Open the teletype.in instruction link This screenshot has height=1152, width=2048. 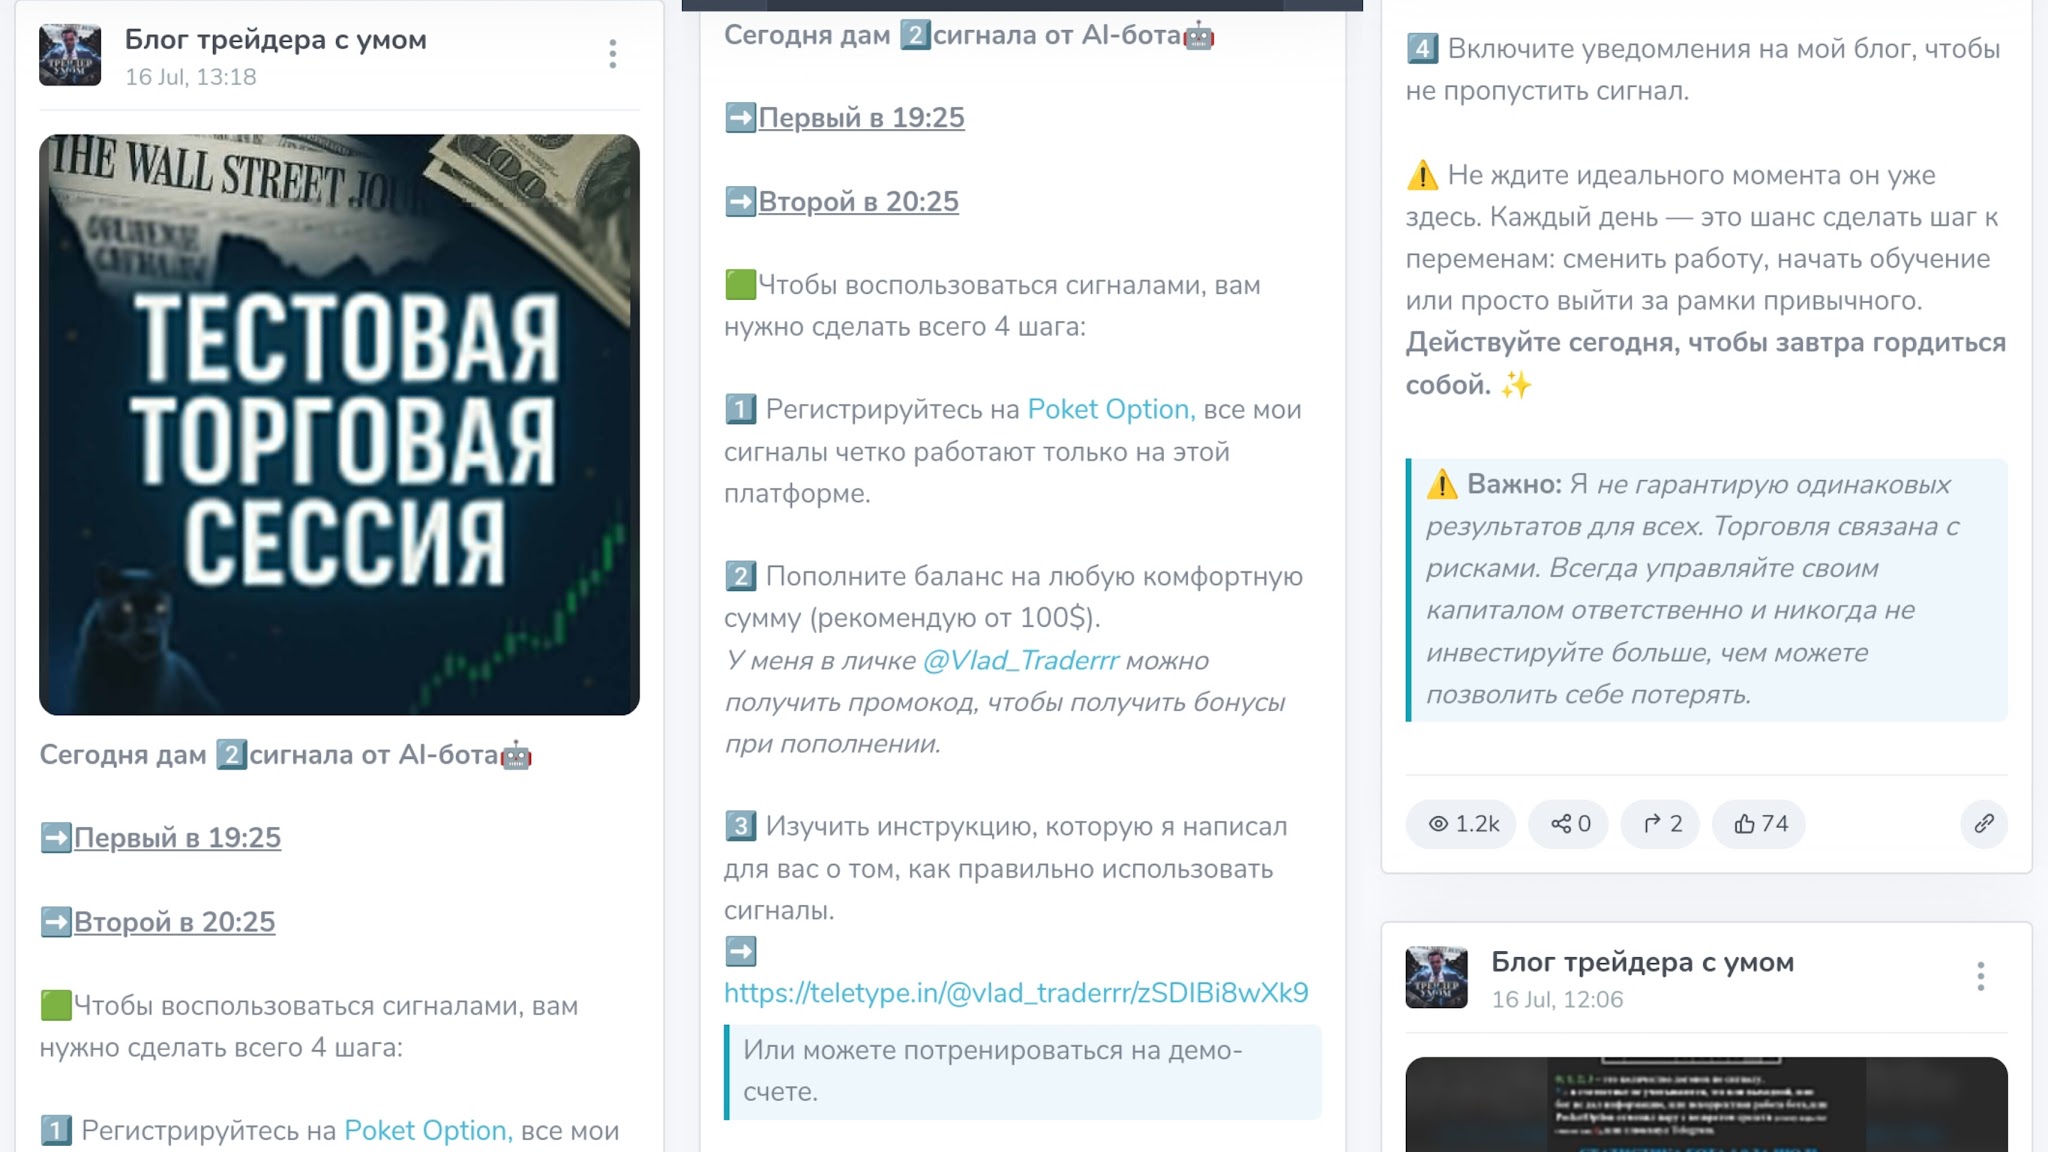(x=1016, y=992)
